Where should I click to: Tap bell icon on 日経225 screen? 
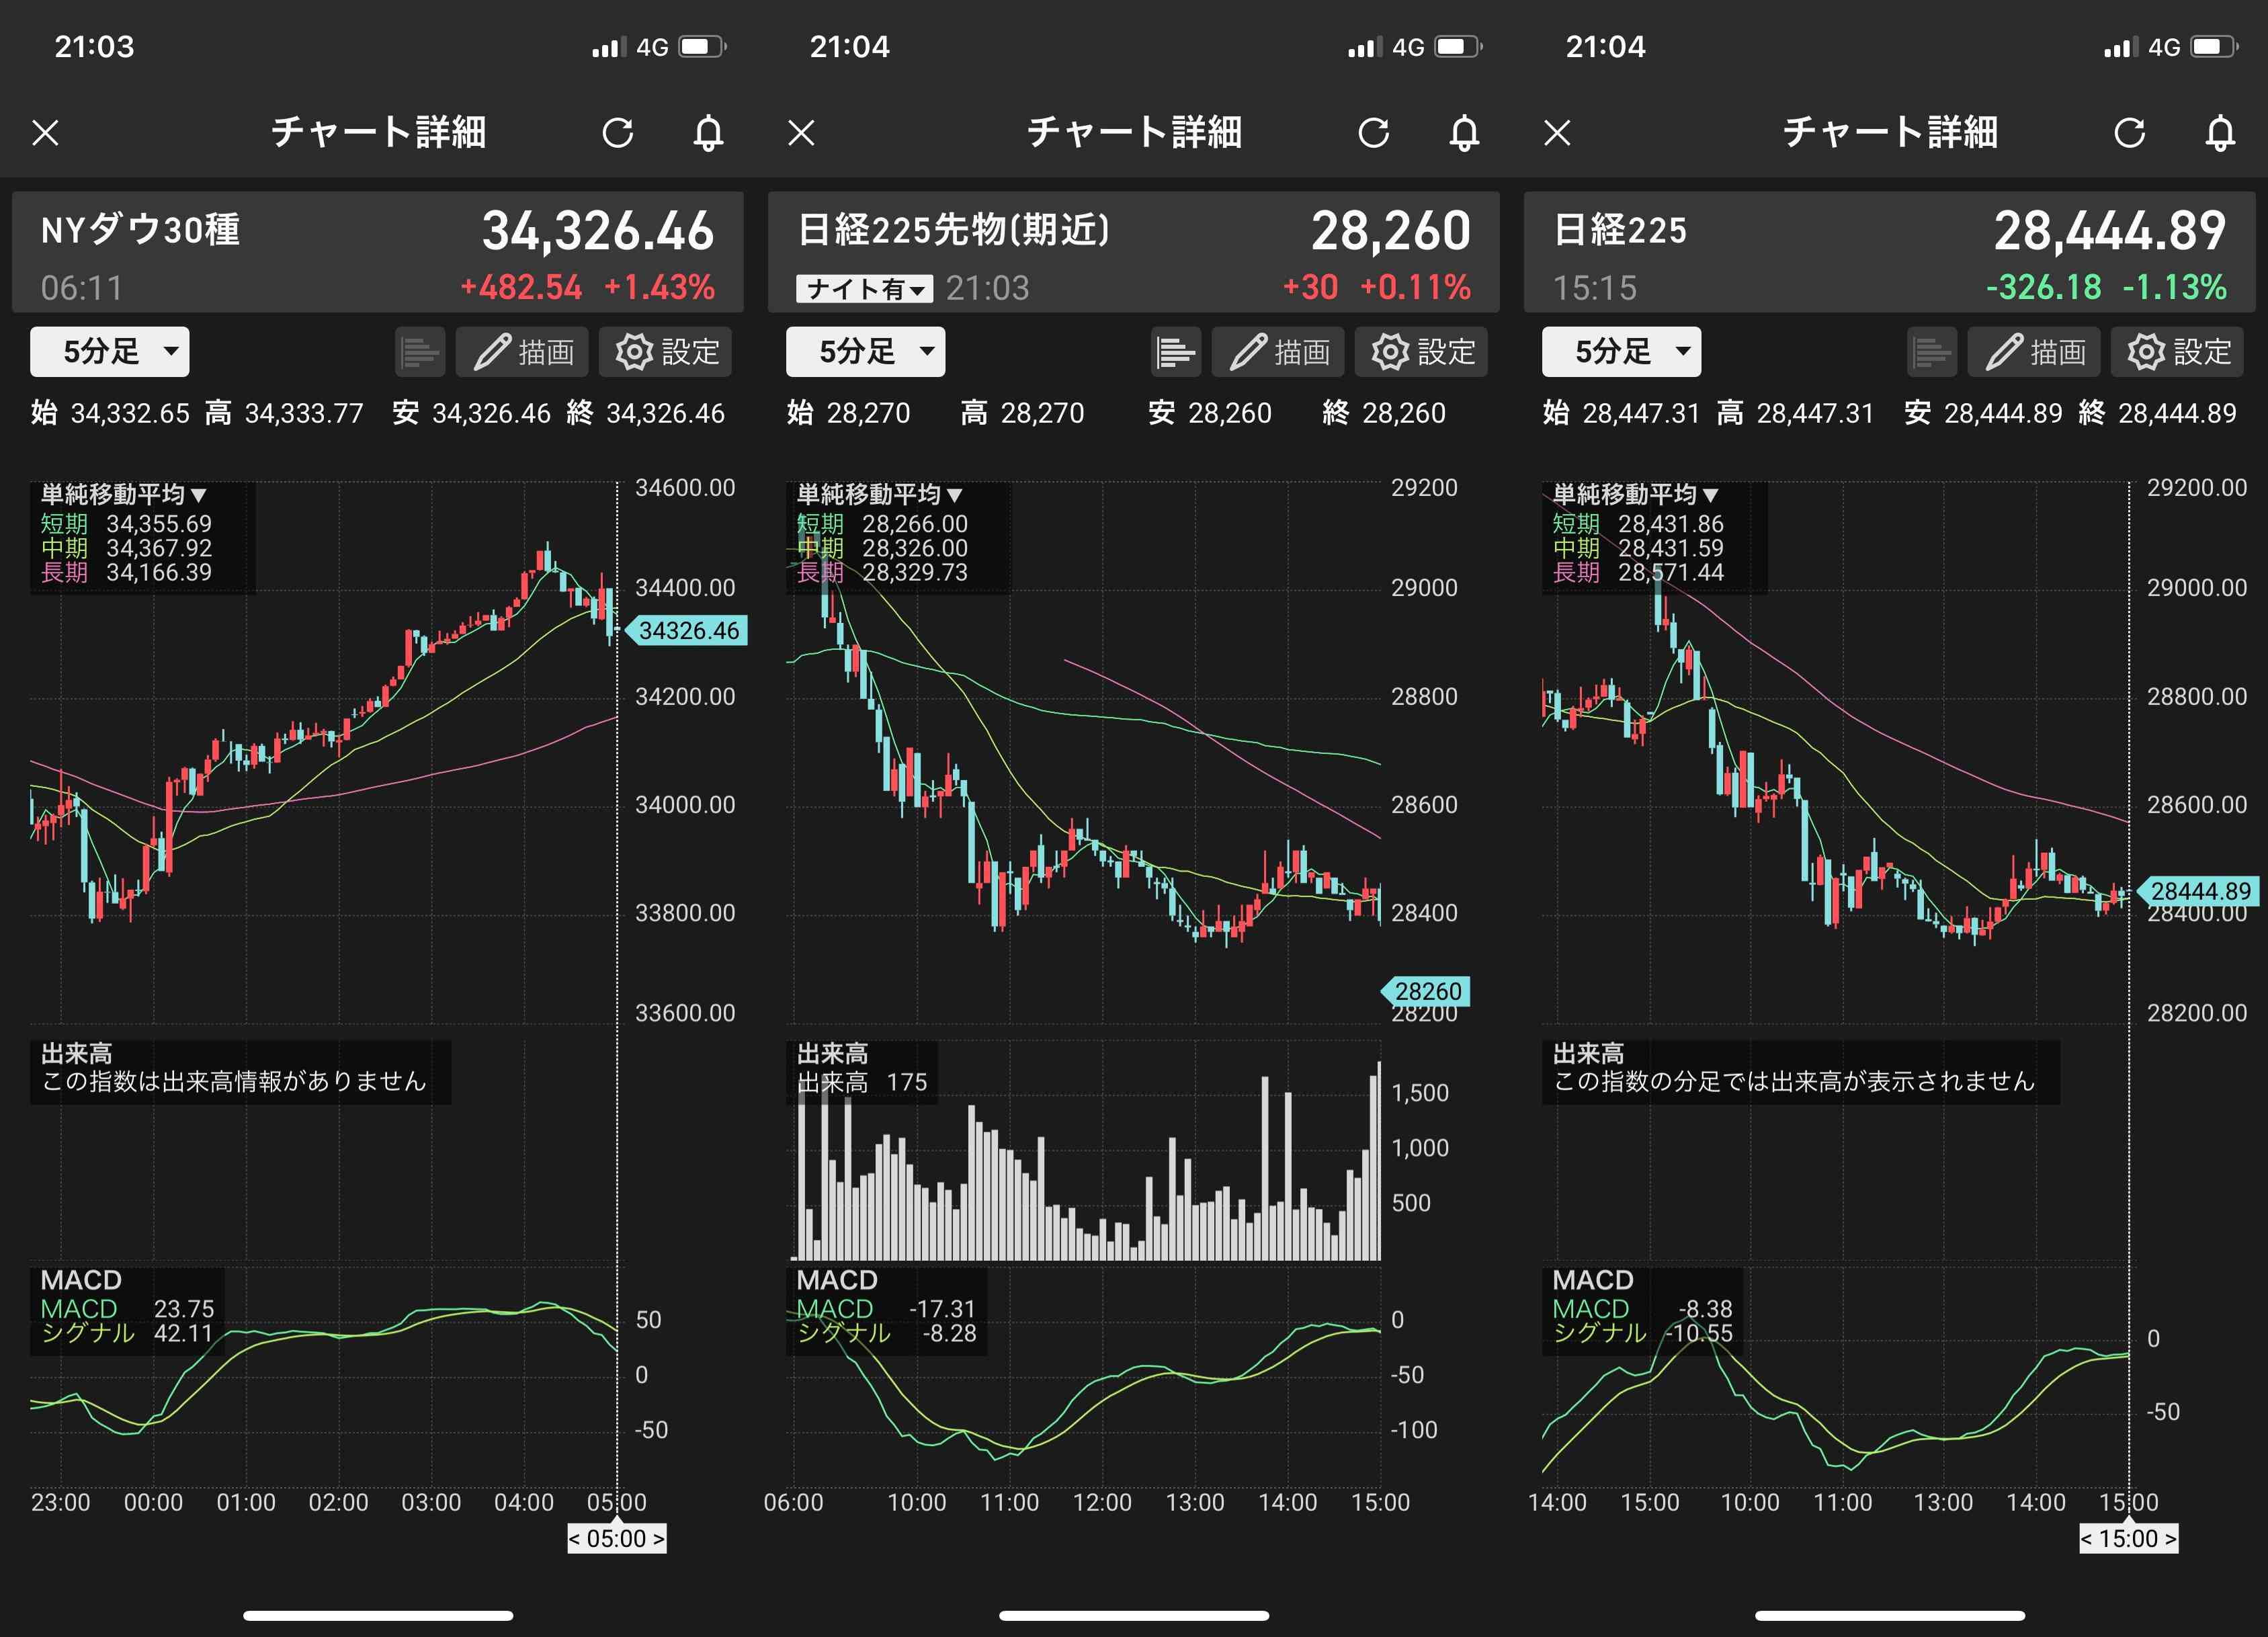point(2220,132)
